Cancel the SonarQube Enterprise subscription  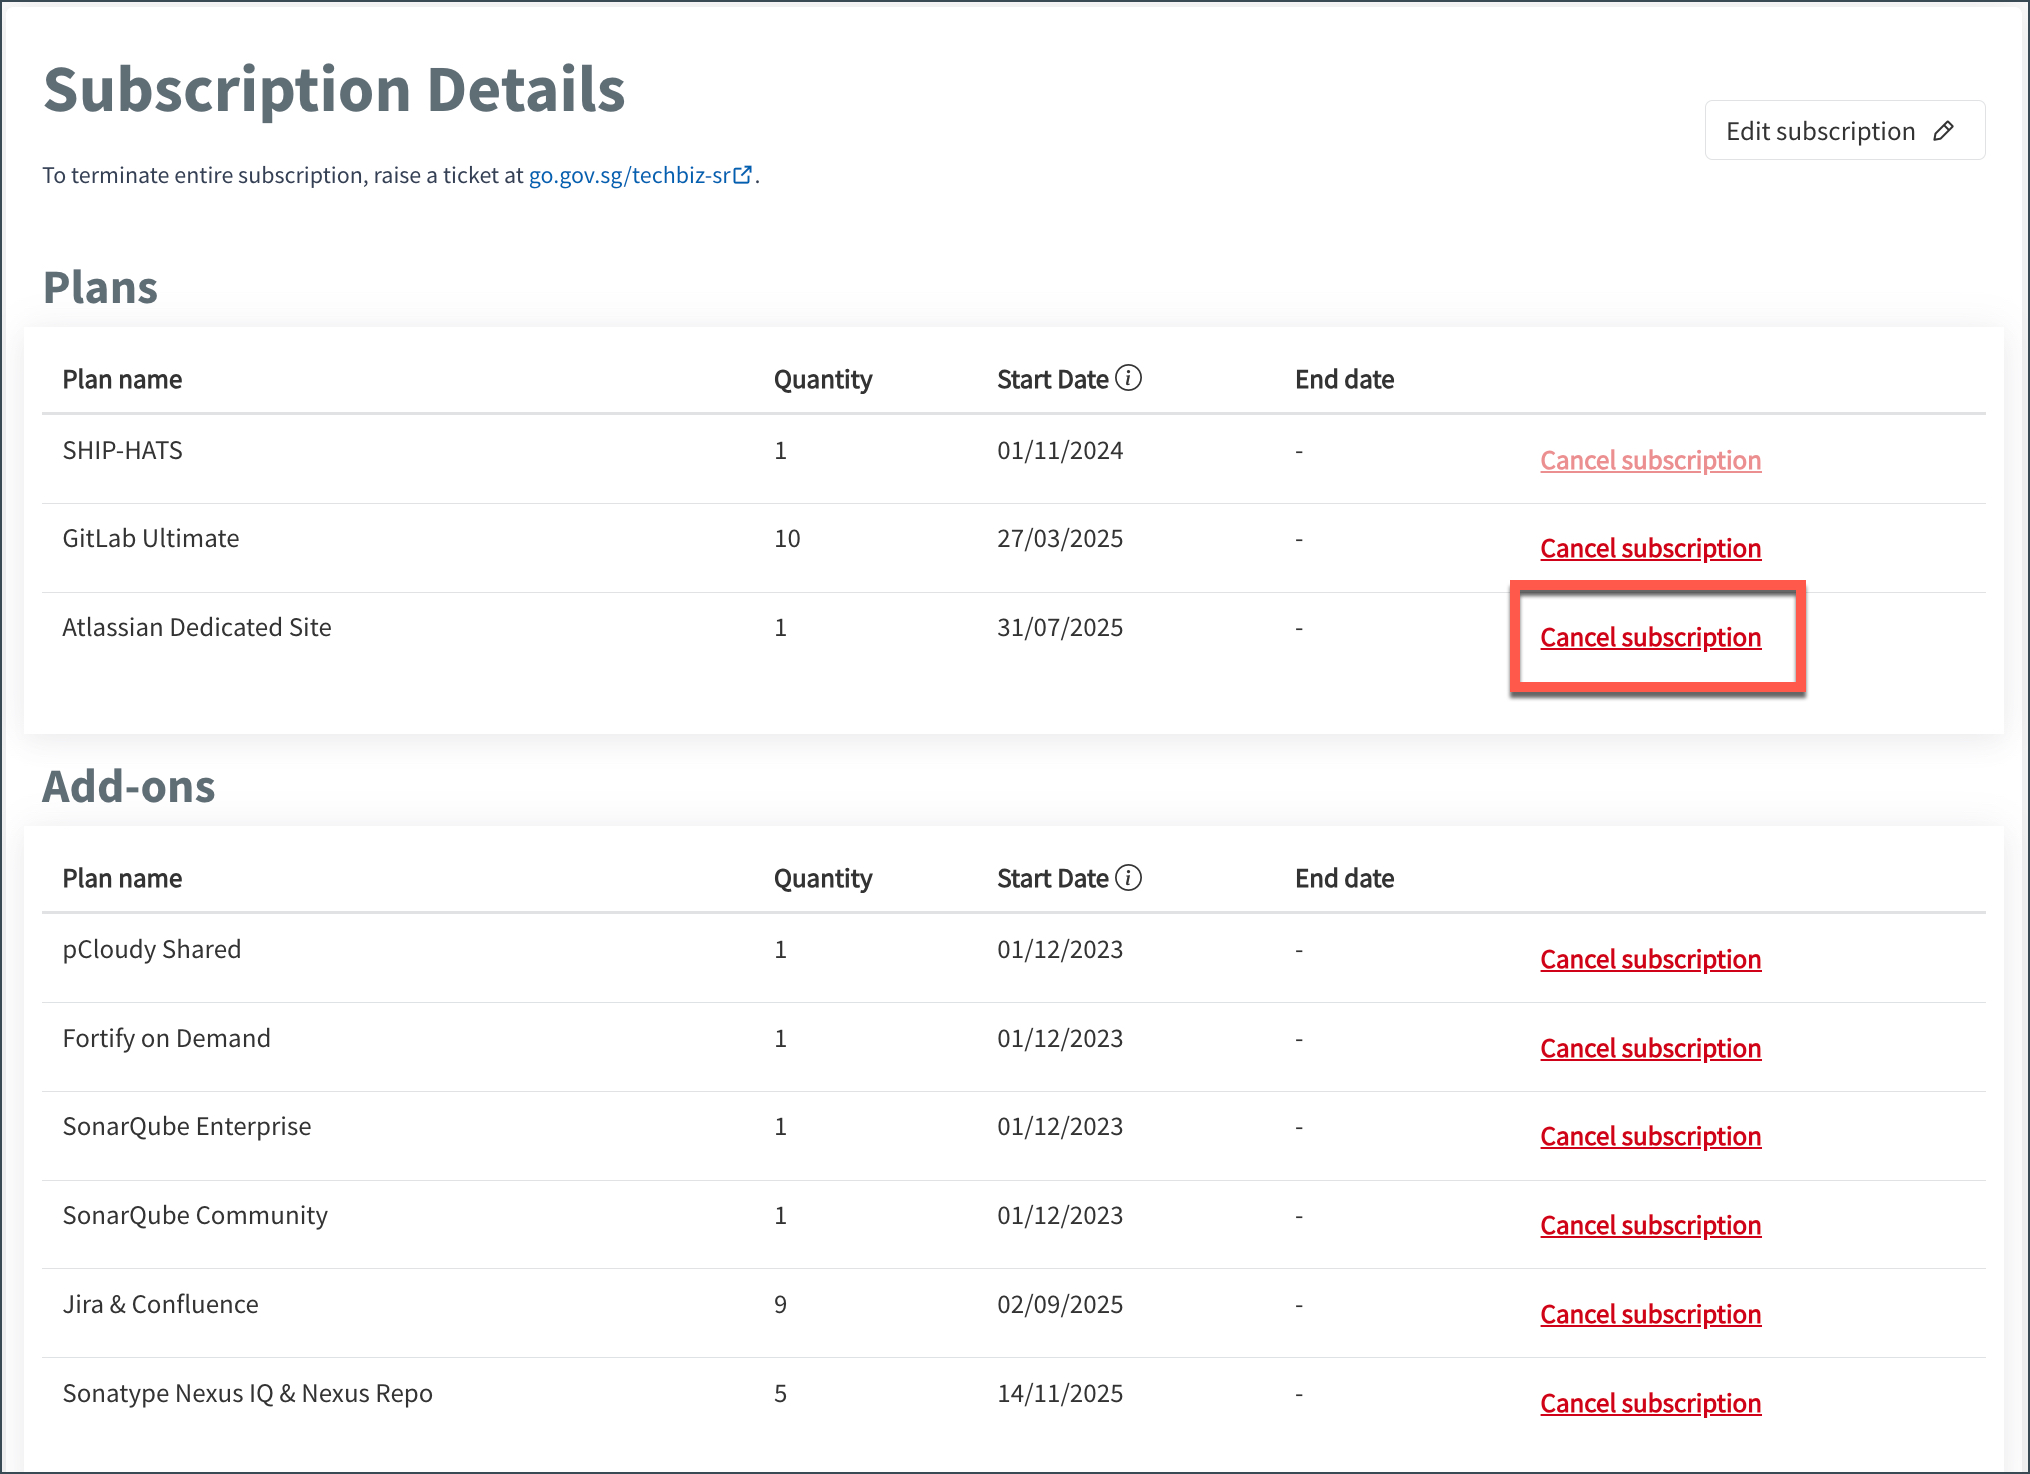point(1650,1136)
